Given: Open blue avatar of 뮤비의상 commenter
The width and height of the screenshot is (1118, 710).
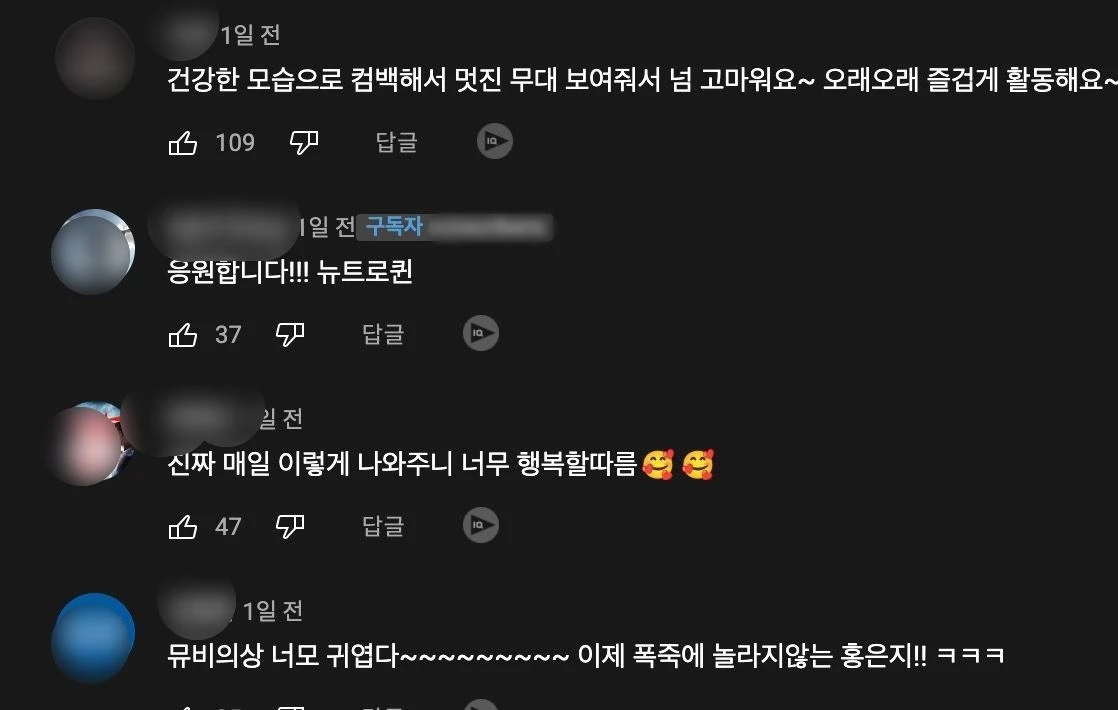Looking at the screenshot, I should point(93,637).
